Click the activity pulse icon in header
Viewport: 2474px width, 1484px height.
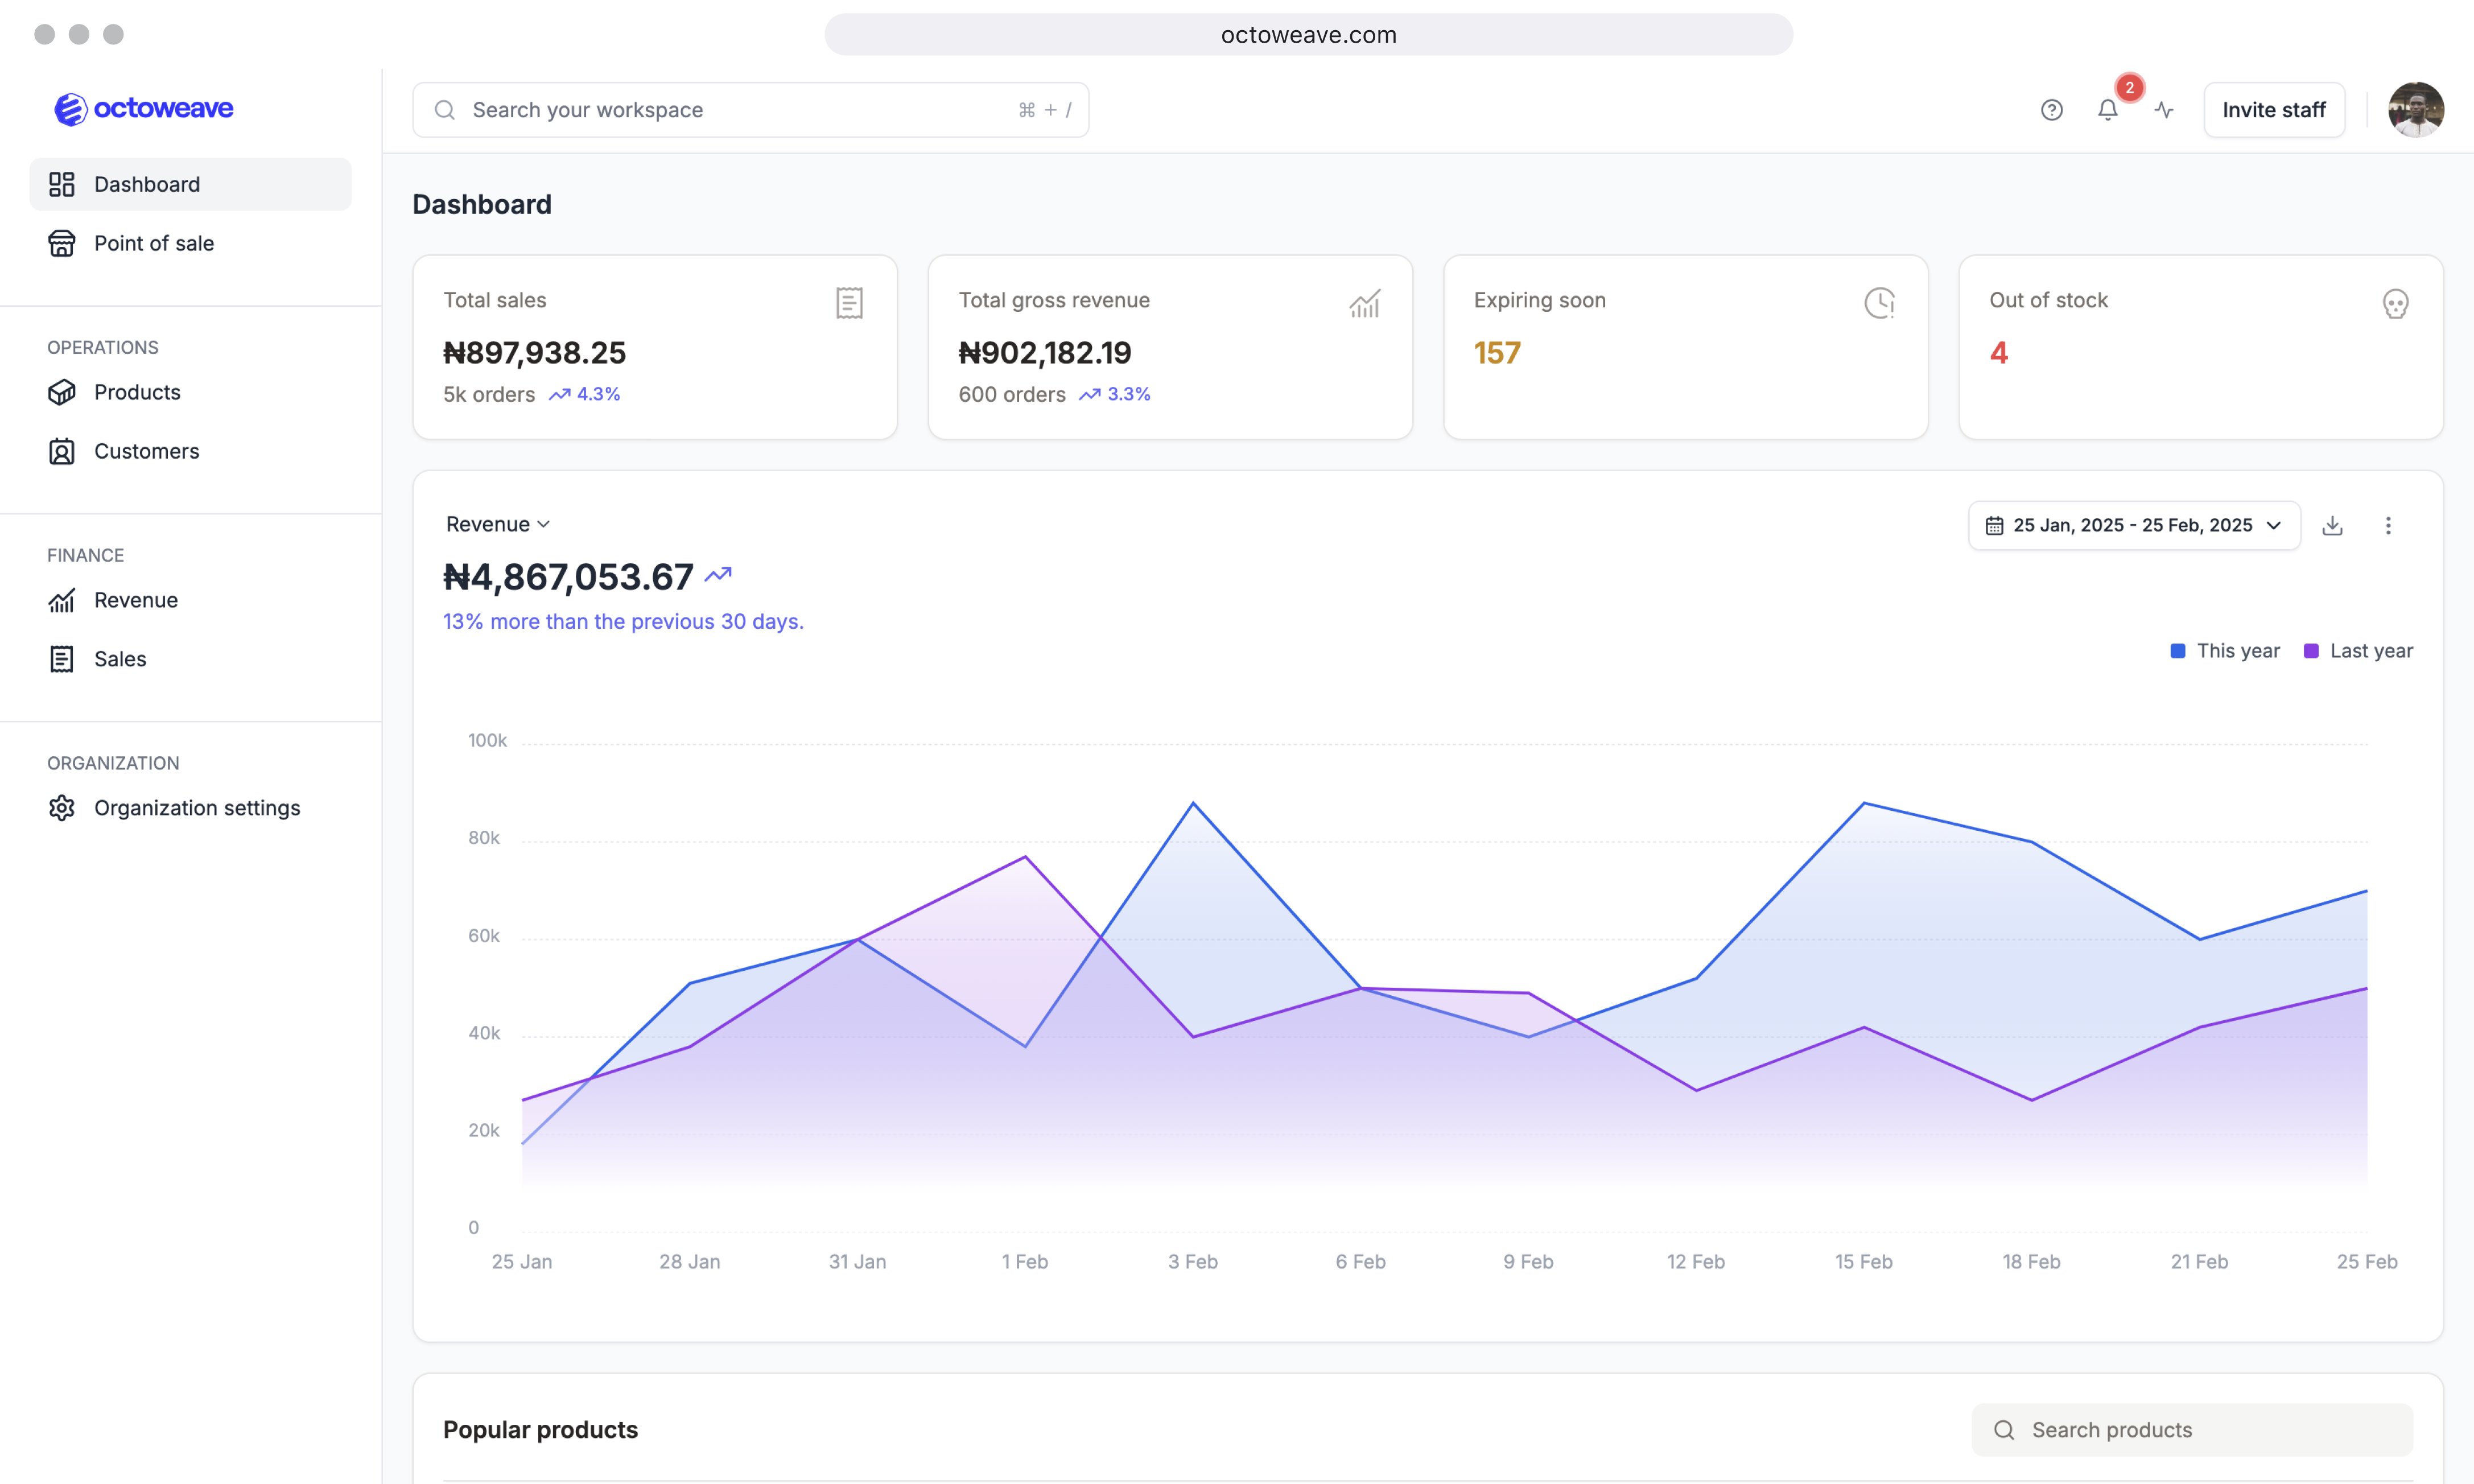(2164, 110)
